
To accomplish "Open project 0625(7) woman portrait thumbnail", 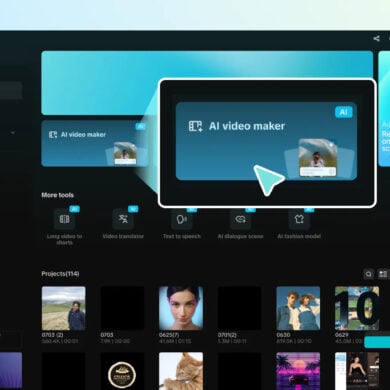I will pyautogui.click(x=181, y=308).
